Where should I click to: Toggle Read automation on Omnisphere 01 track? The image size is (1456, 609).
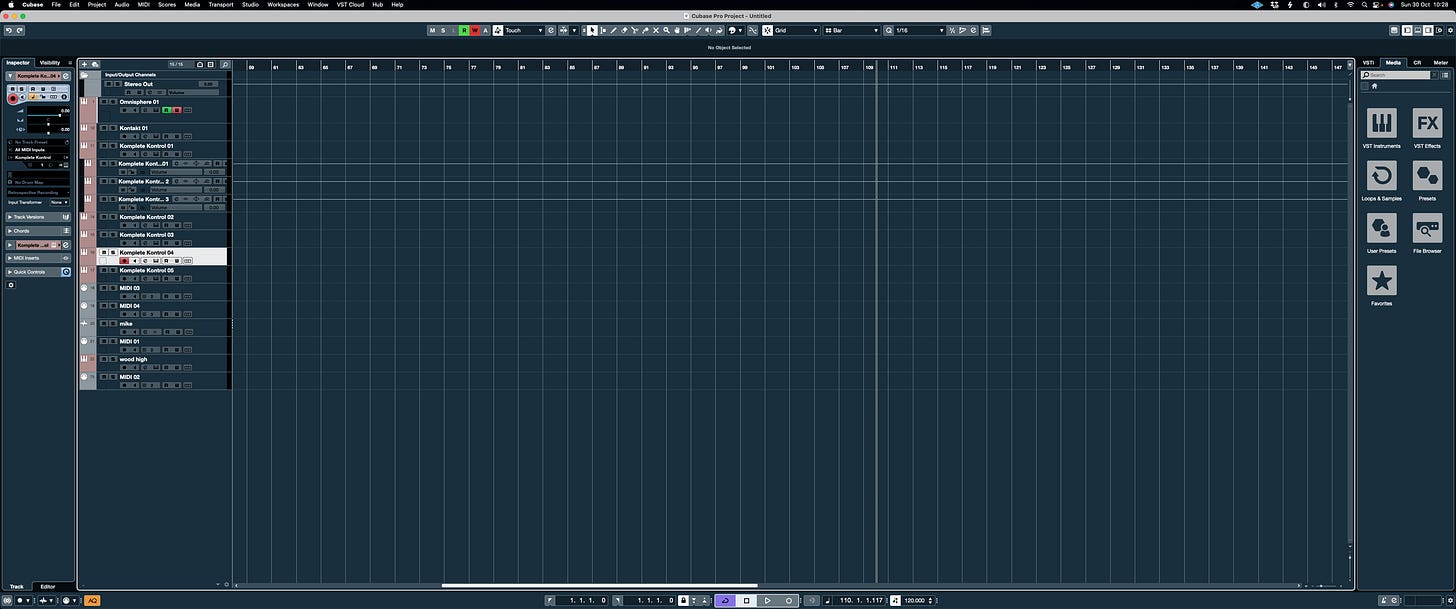tap(166, 110)
